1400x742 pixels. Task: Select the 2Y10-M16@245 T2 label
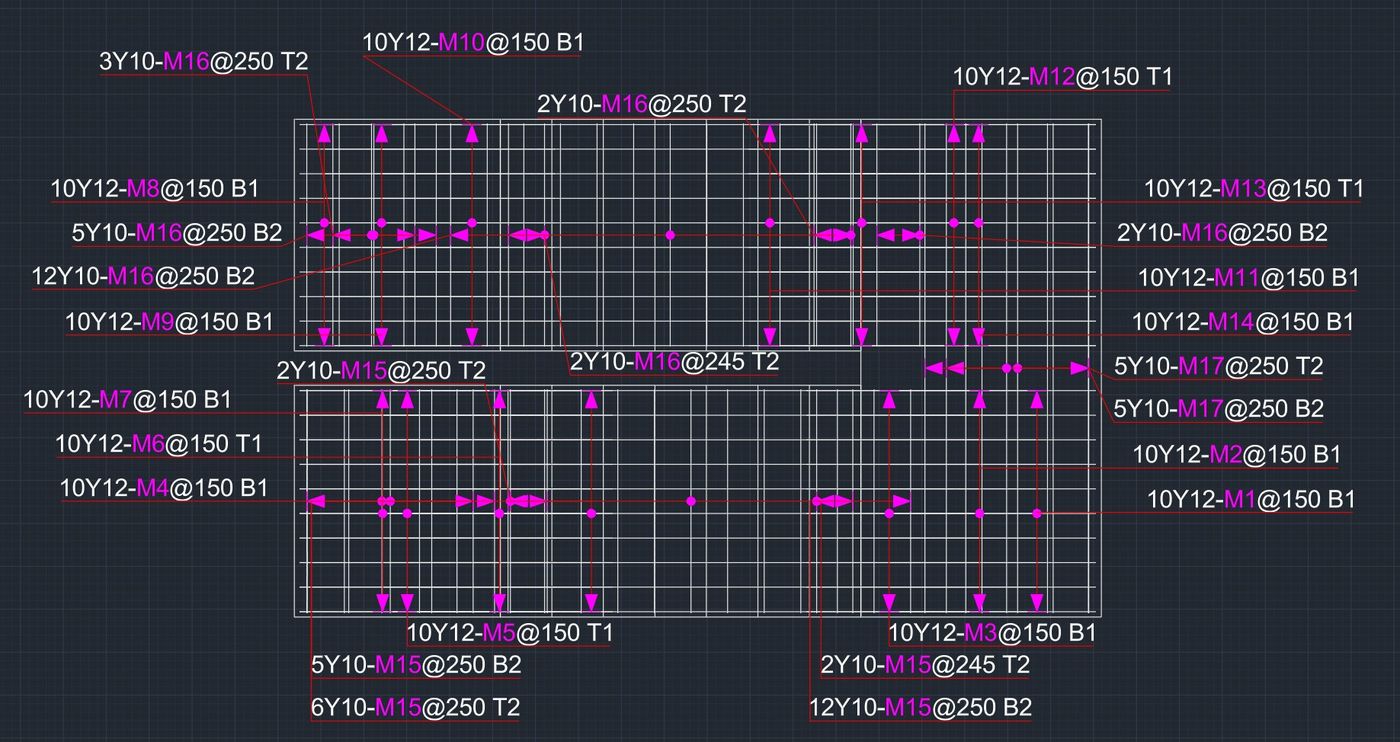[x=674, y=361]
